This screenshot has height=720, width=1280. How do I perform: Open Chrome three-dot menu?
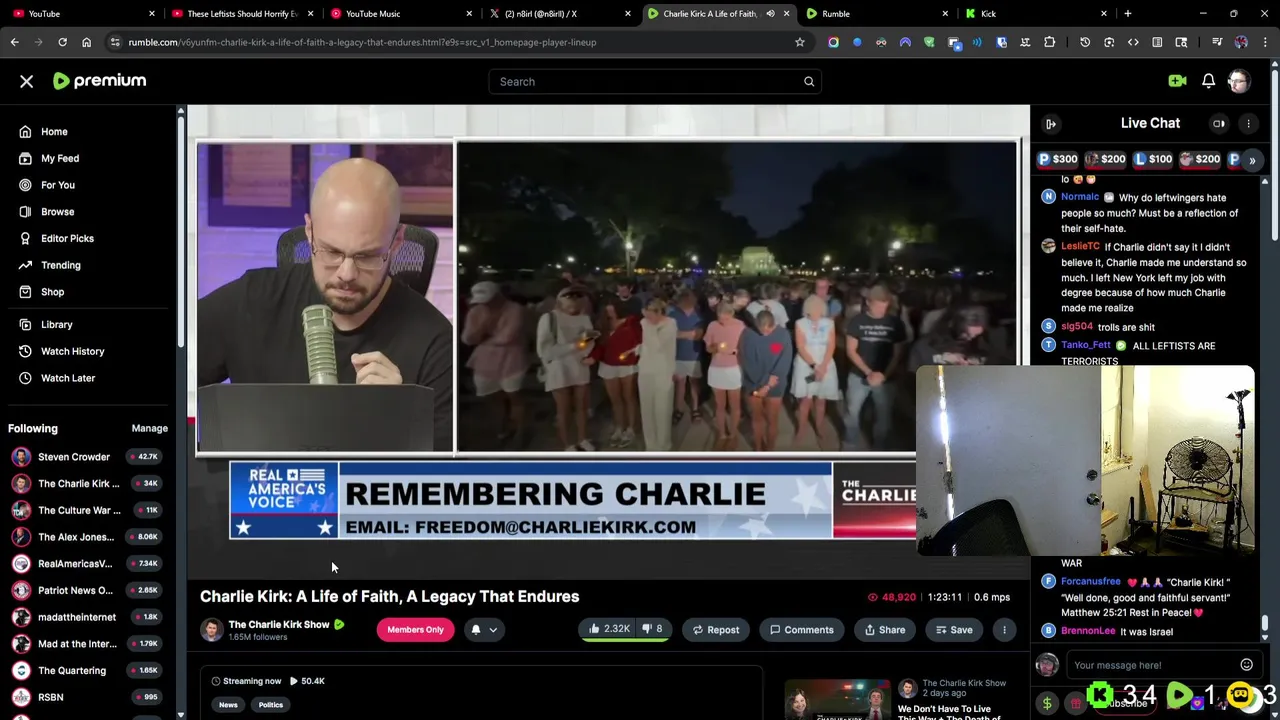1265,42
